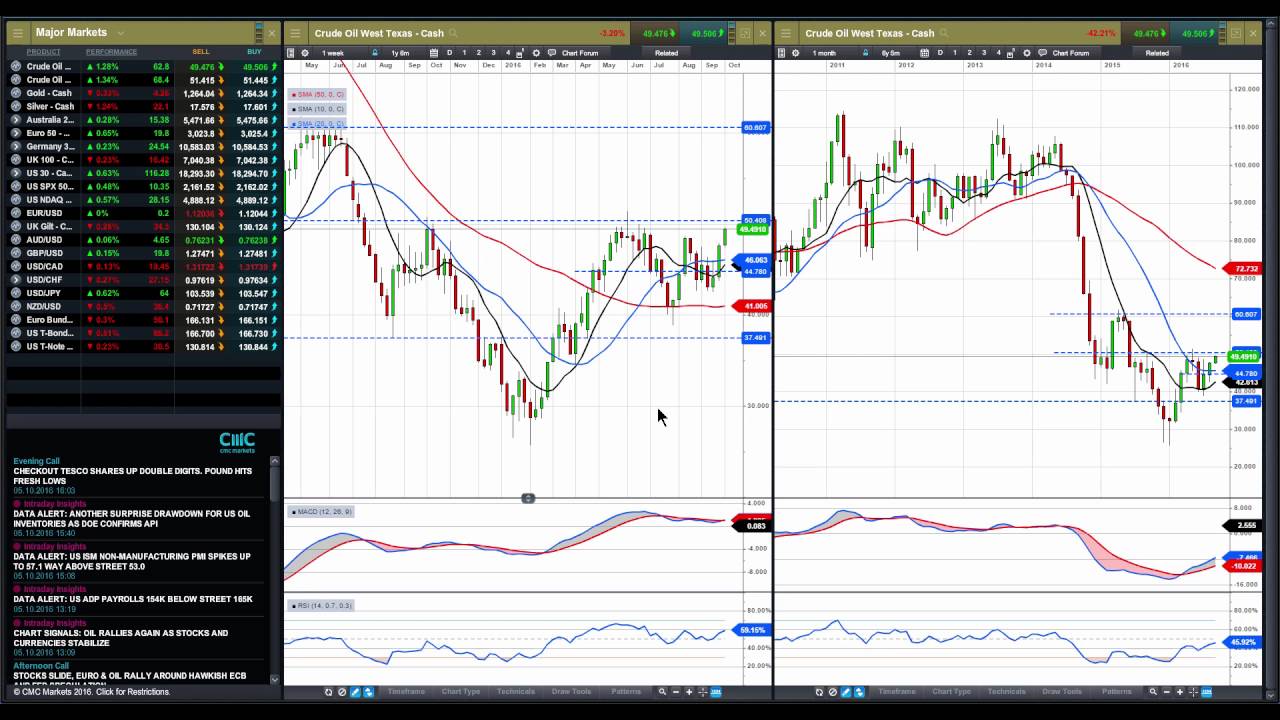
Task: Click chart icon beside Gold - Cash row
Action: [x=16, y=93]
